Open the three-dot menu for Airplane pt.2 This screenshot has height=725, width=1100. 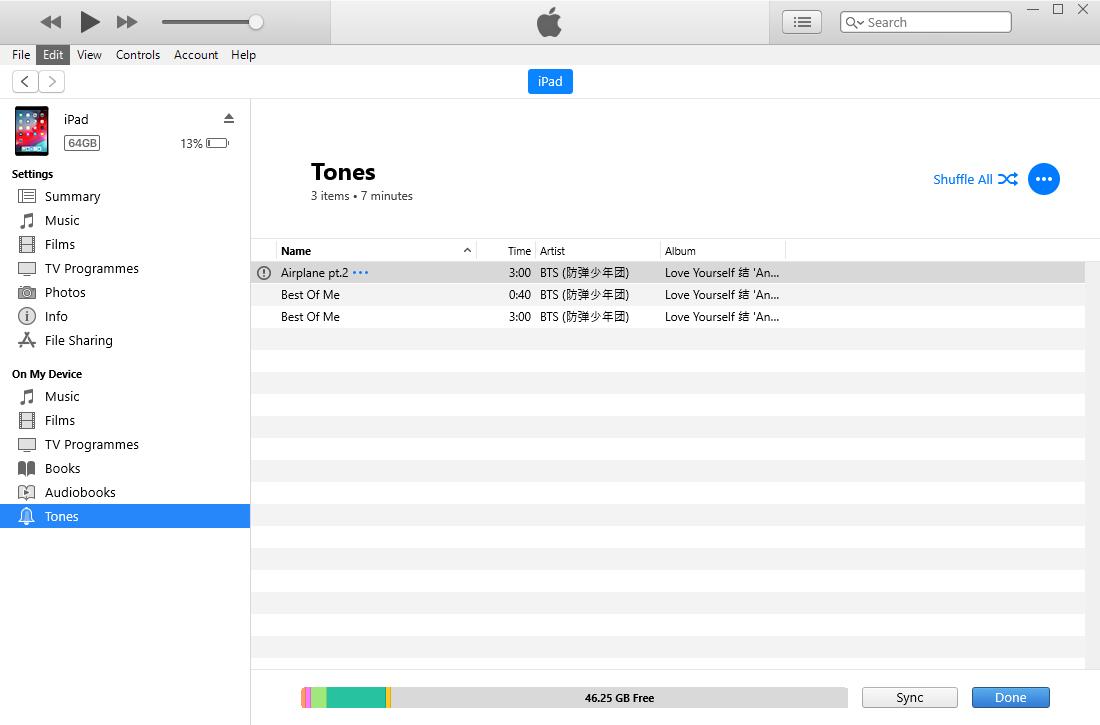point(360,272)
